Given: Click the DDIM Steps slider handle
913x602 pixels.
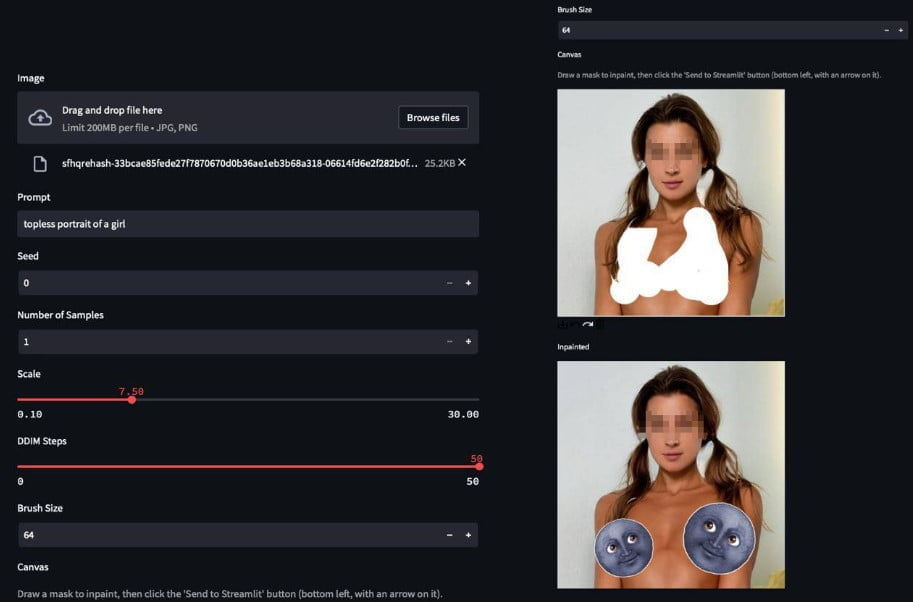Looking at the screenshot, I should (x=479, y=466).
